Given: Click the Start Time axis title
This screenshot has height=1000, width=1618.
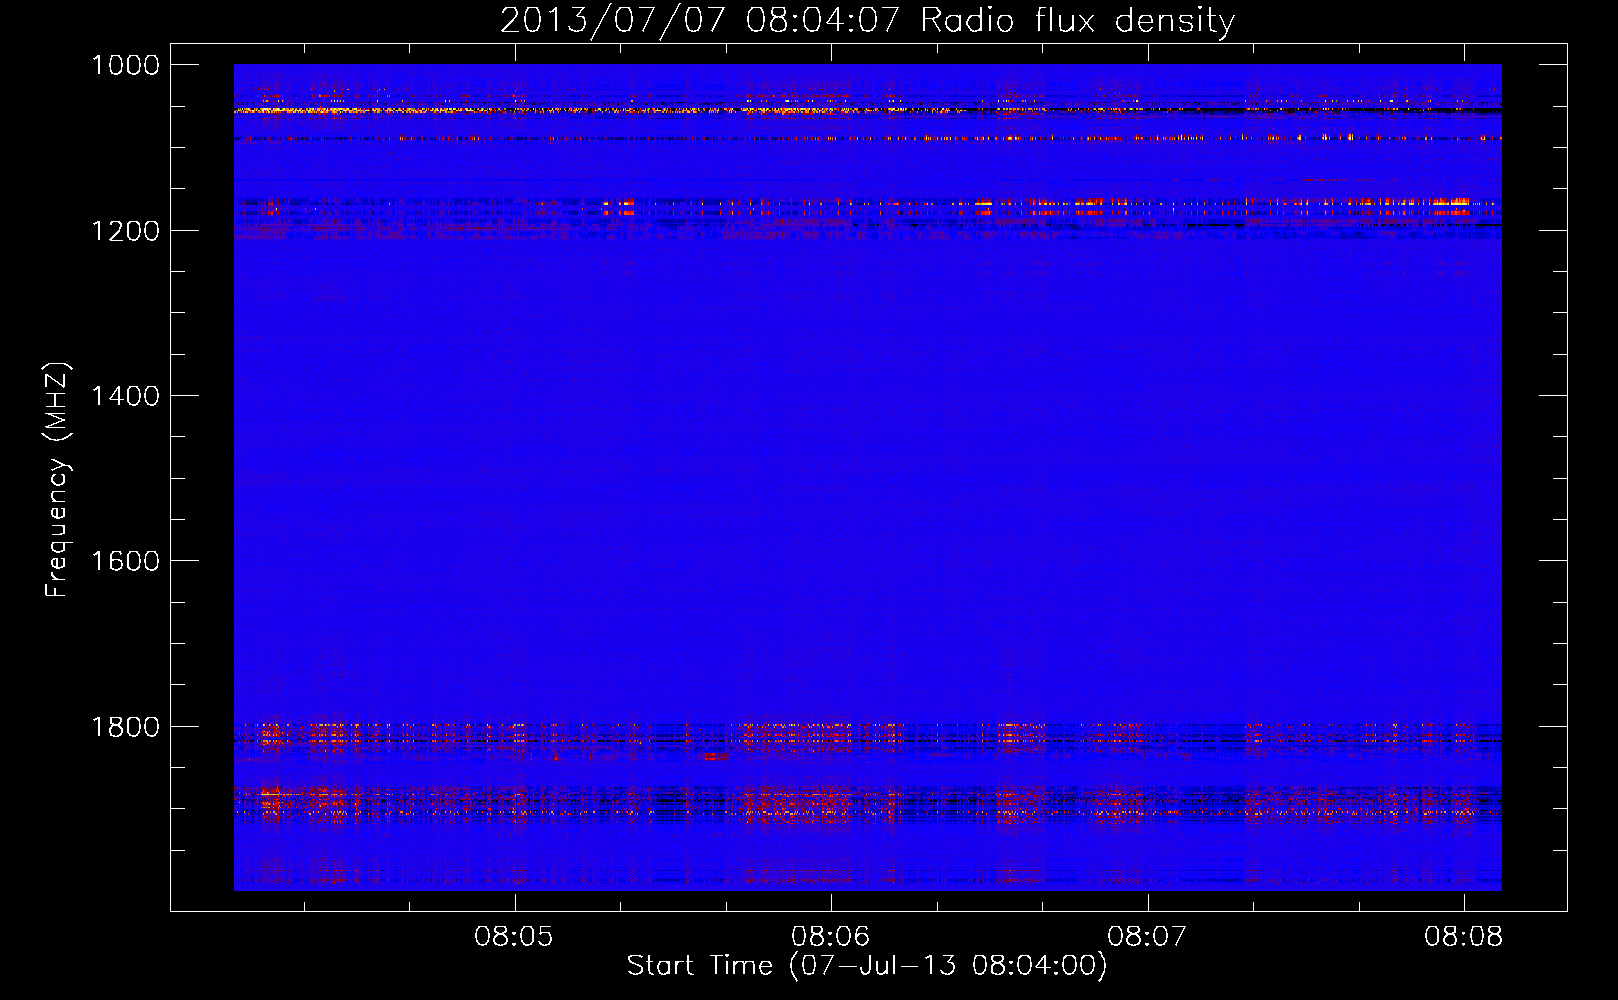Looking at the screenshot, I should (867, 966).
